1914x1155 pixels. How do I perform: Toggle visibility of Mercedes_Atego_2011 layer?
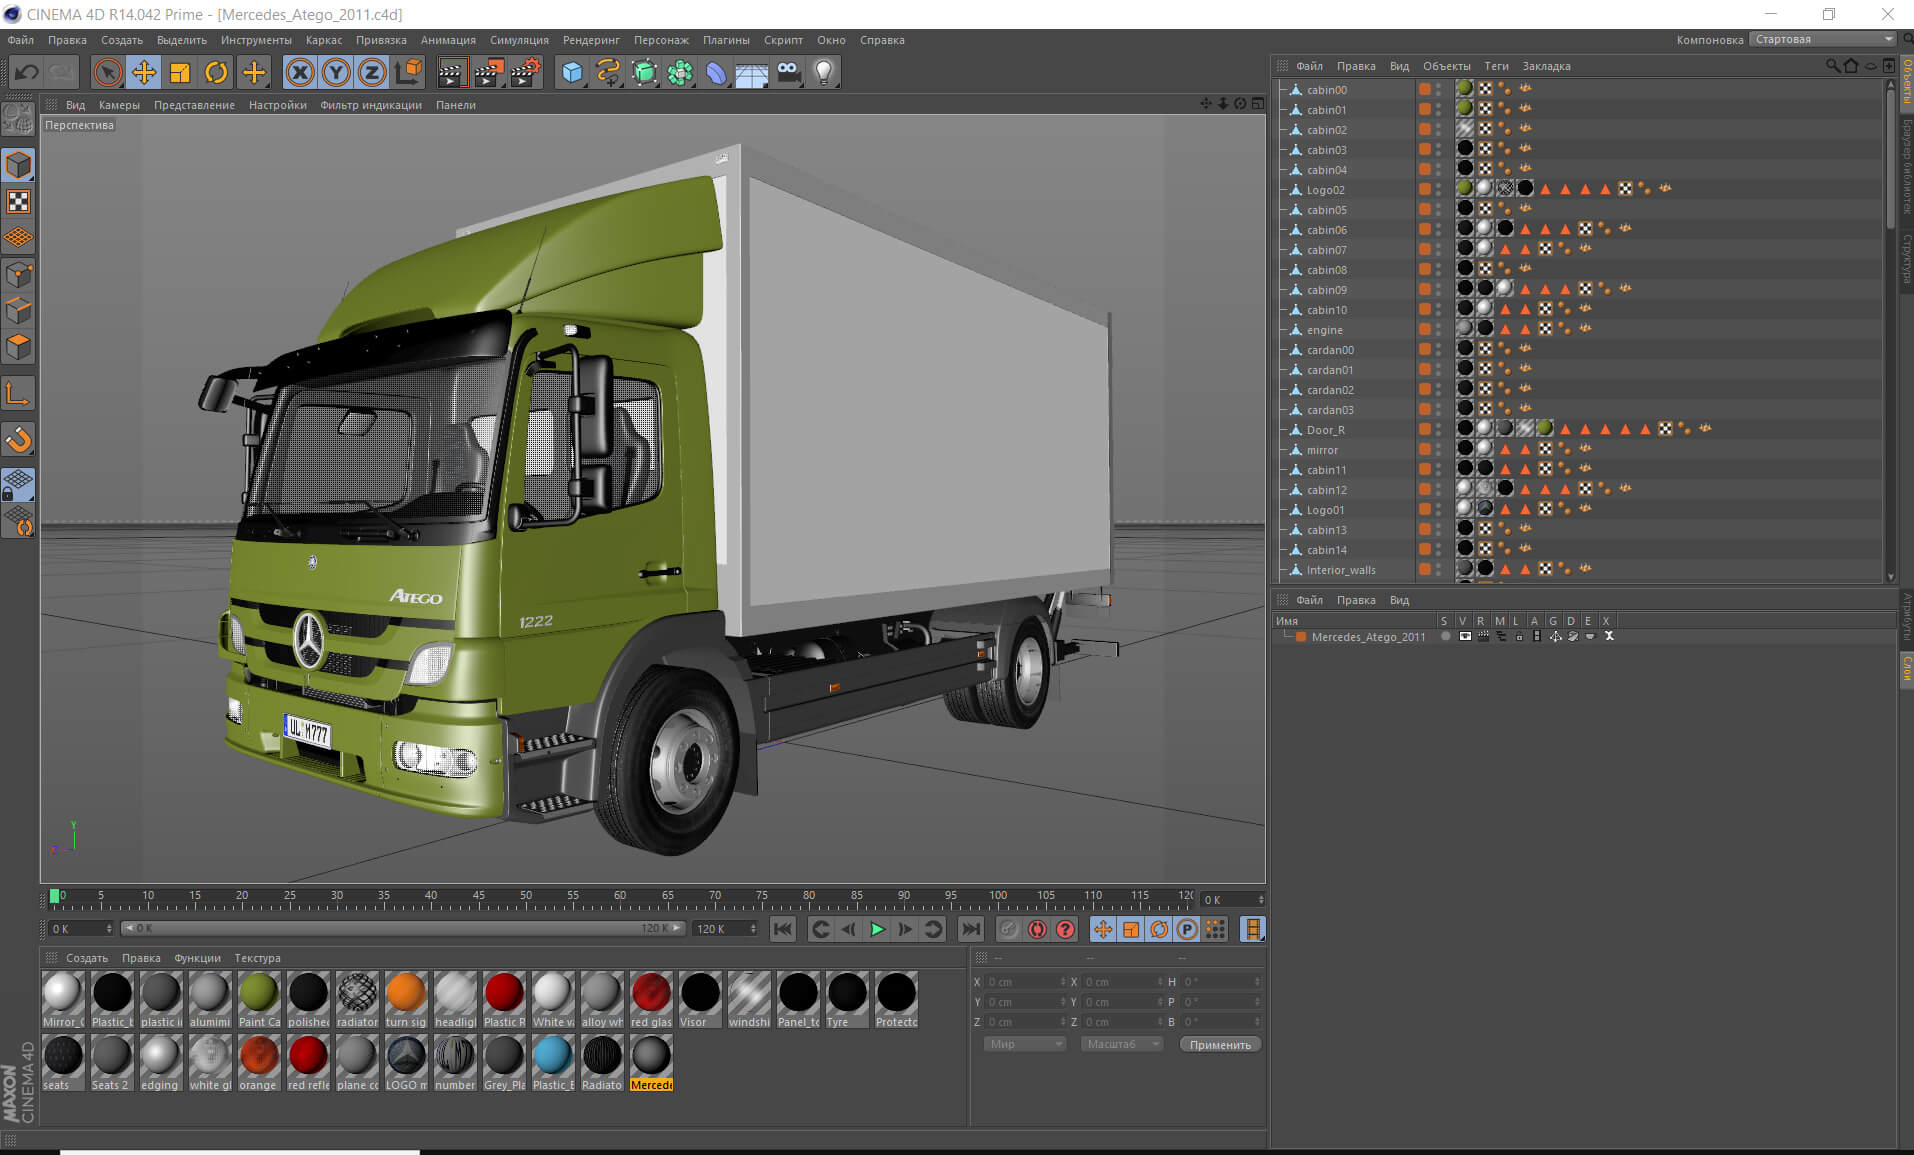(1465, 636)
